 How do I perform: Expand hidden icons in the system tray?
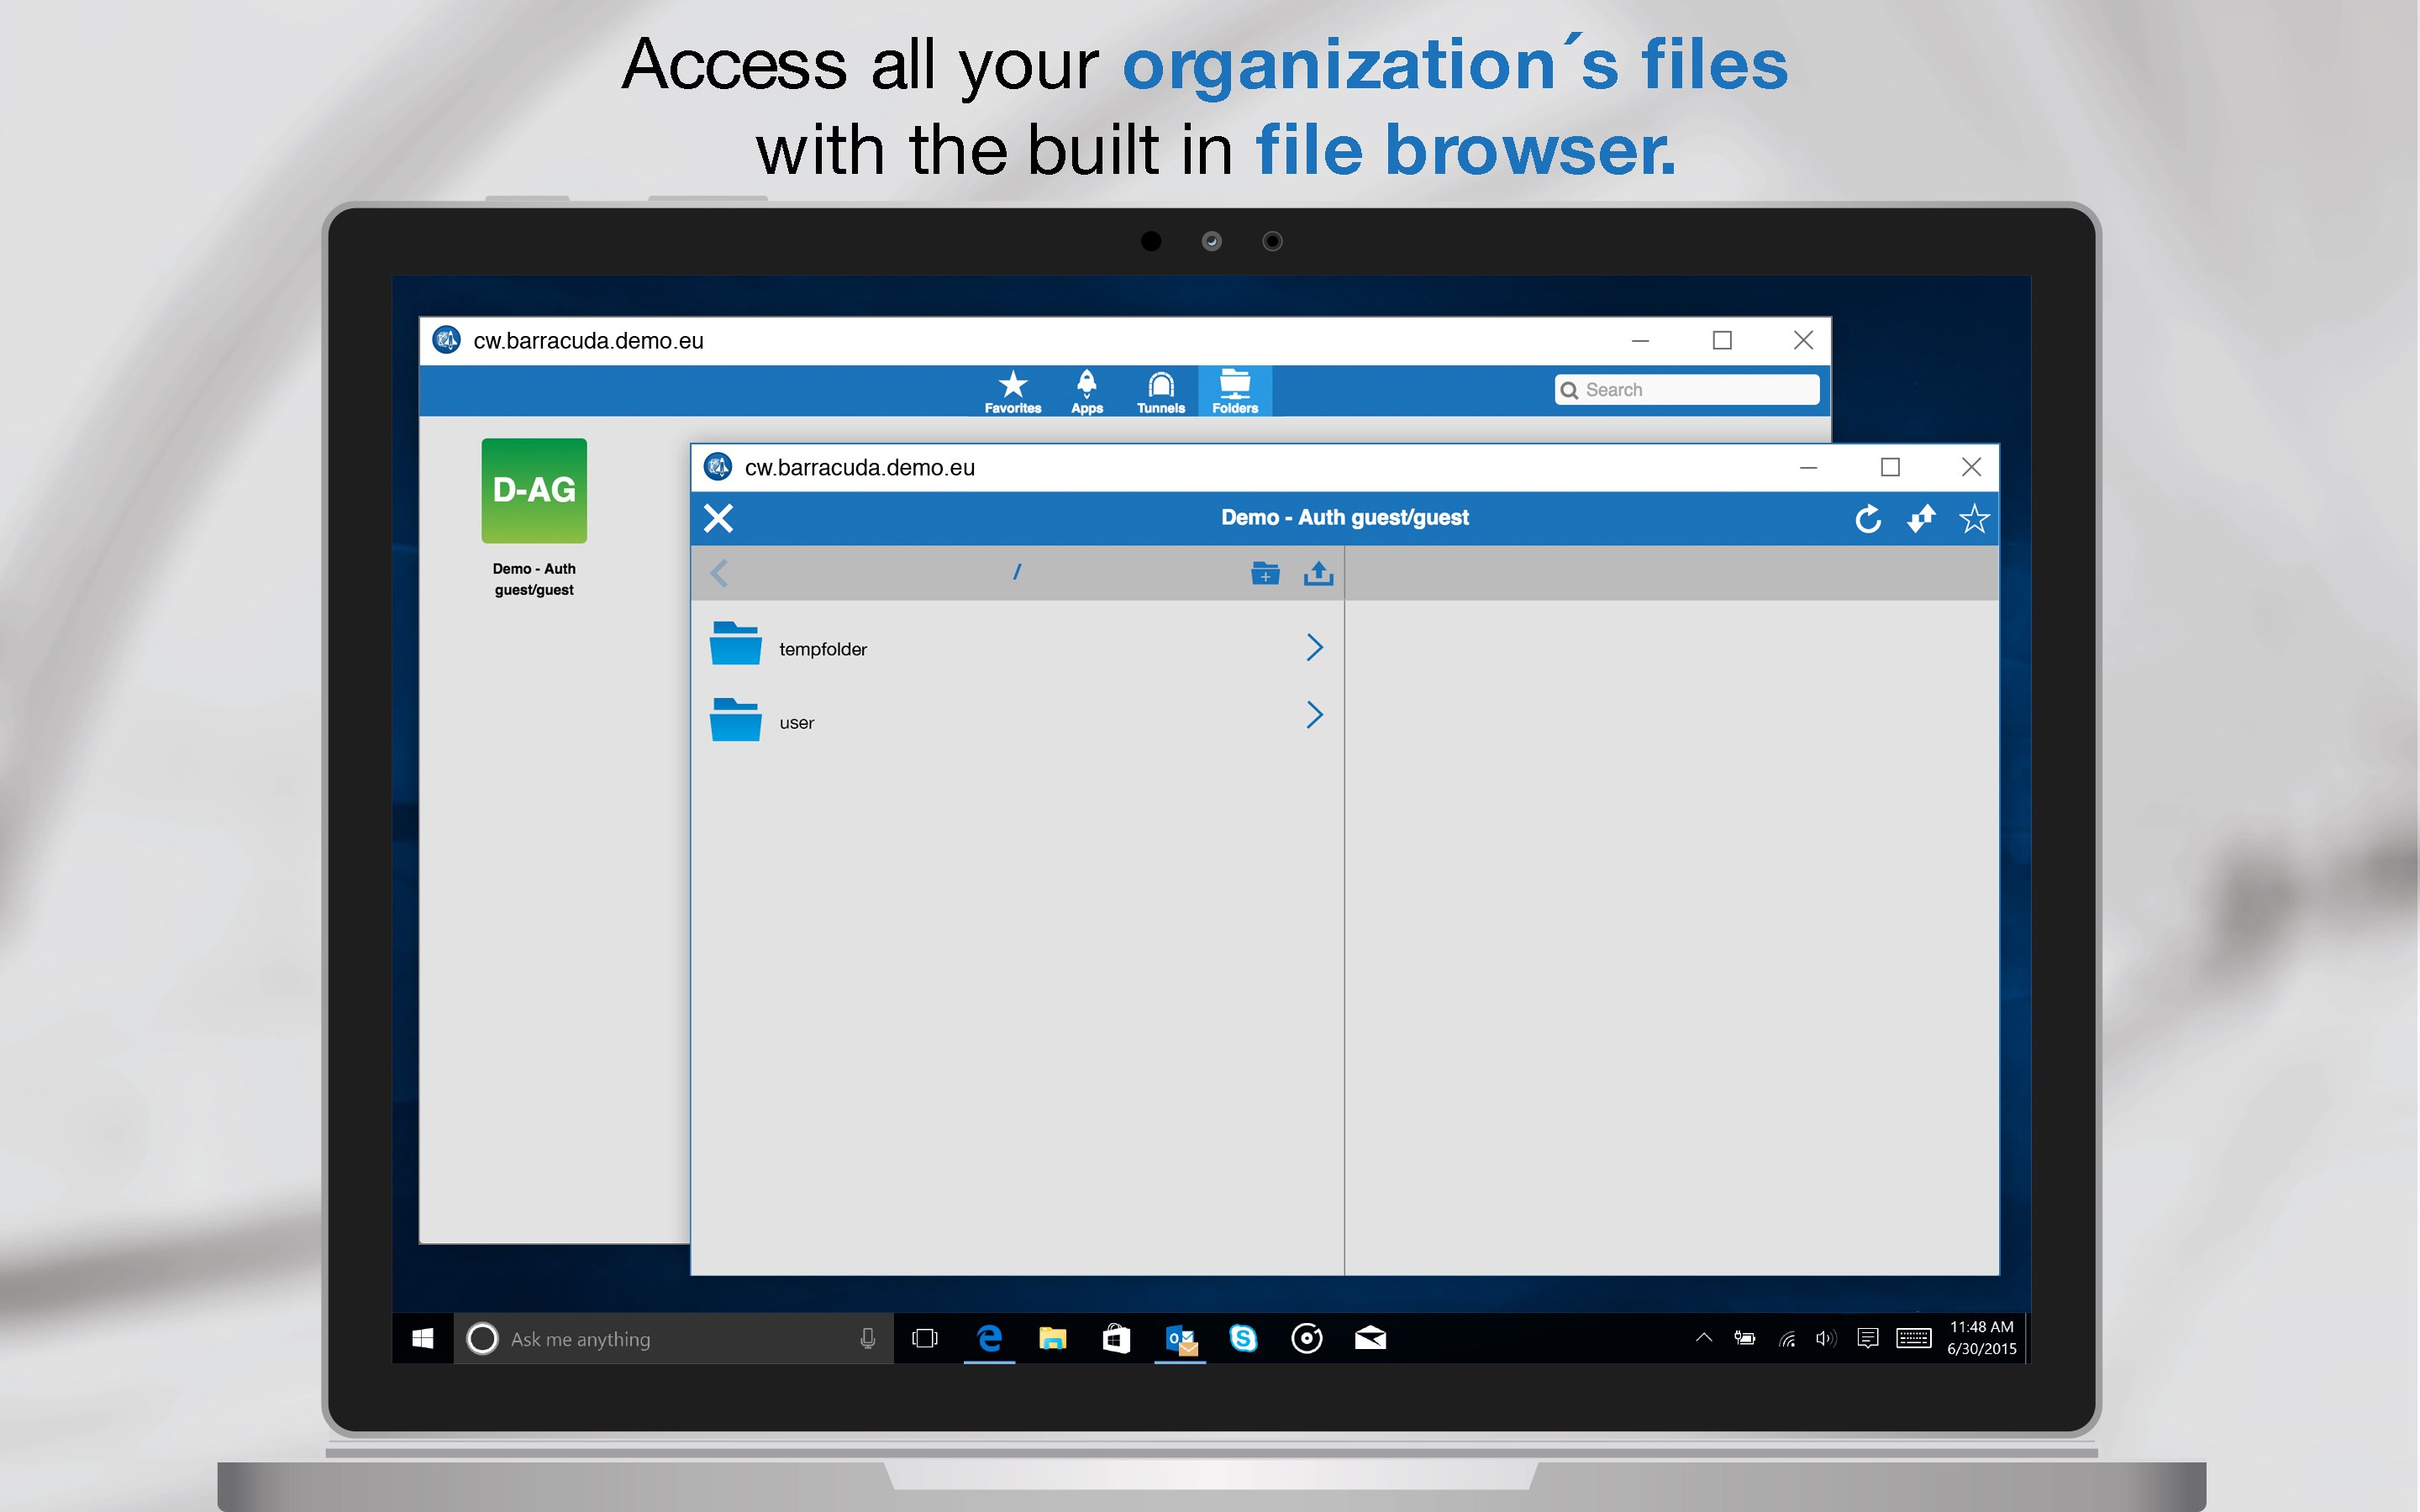(x=1703, y=1338)
